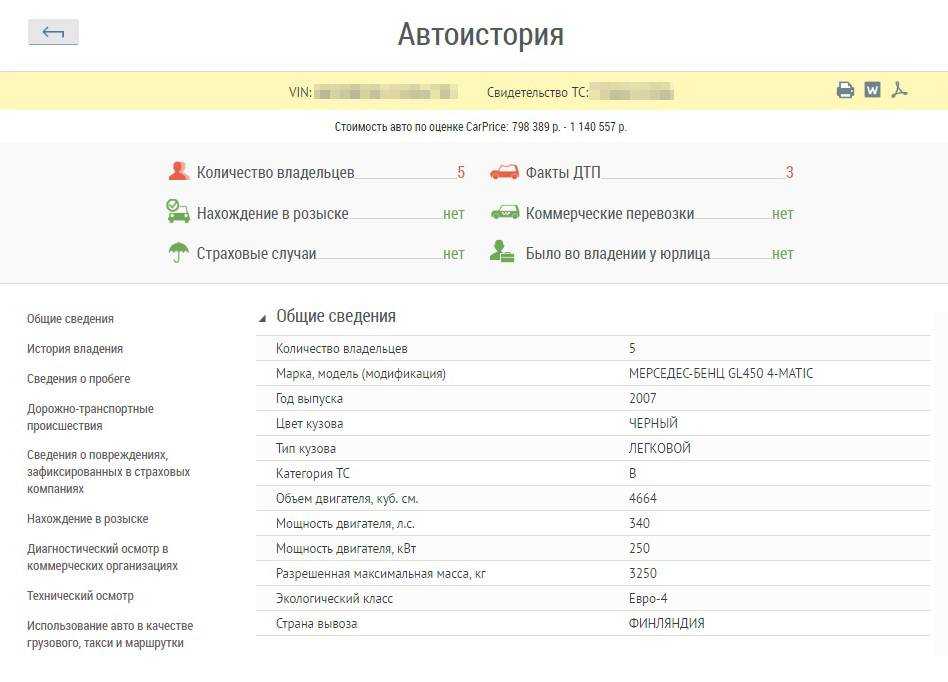Open insurance-recorded damage info link
This screenshot has height=682, width=948.
pos(108,472)
